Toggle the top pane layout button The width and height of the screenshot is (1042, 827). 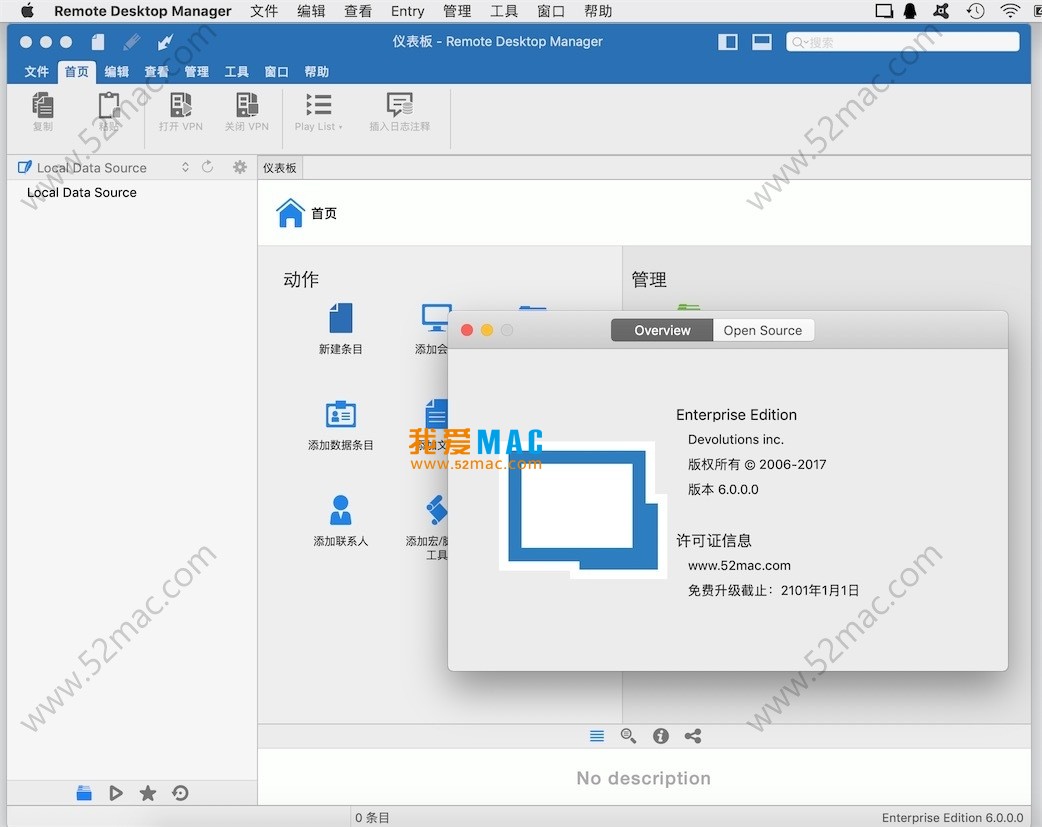(762, 42)
